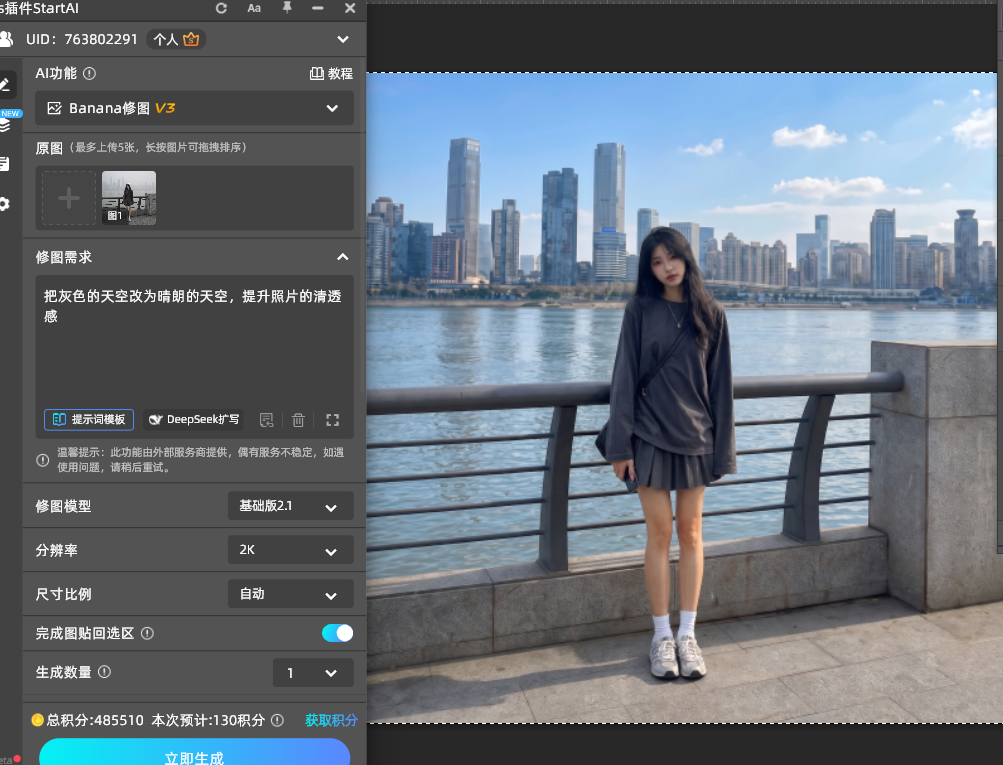The width and height of the screenshot is (1003, 765).
Task: Open 尺寸比例 dropdown showing 自动
Action: [x=290, y=594]
